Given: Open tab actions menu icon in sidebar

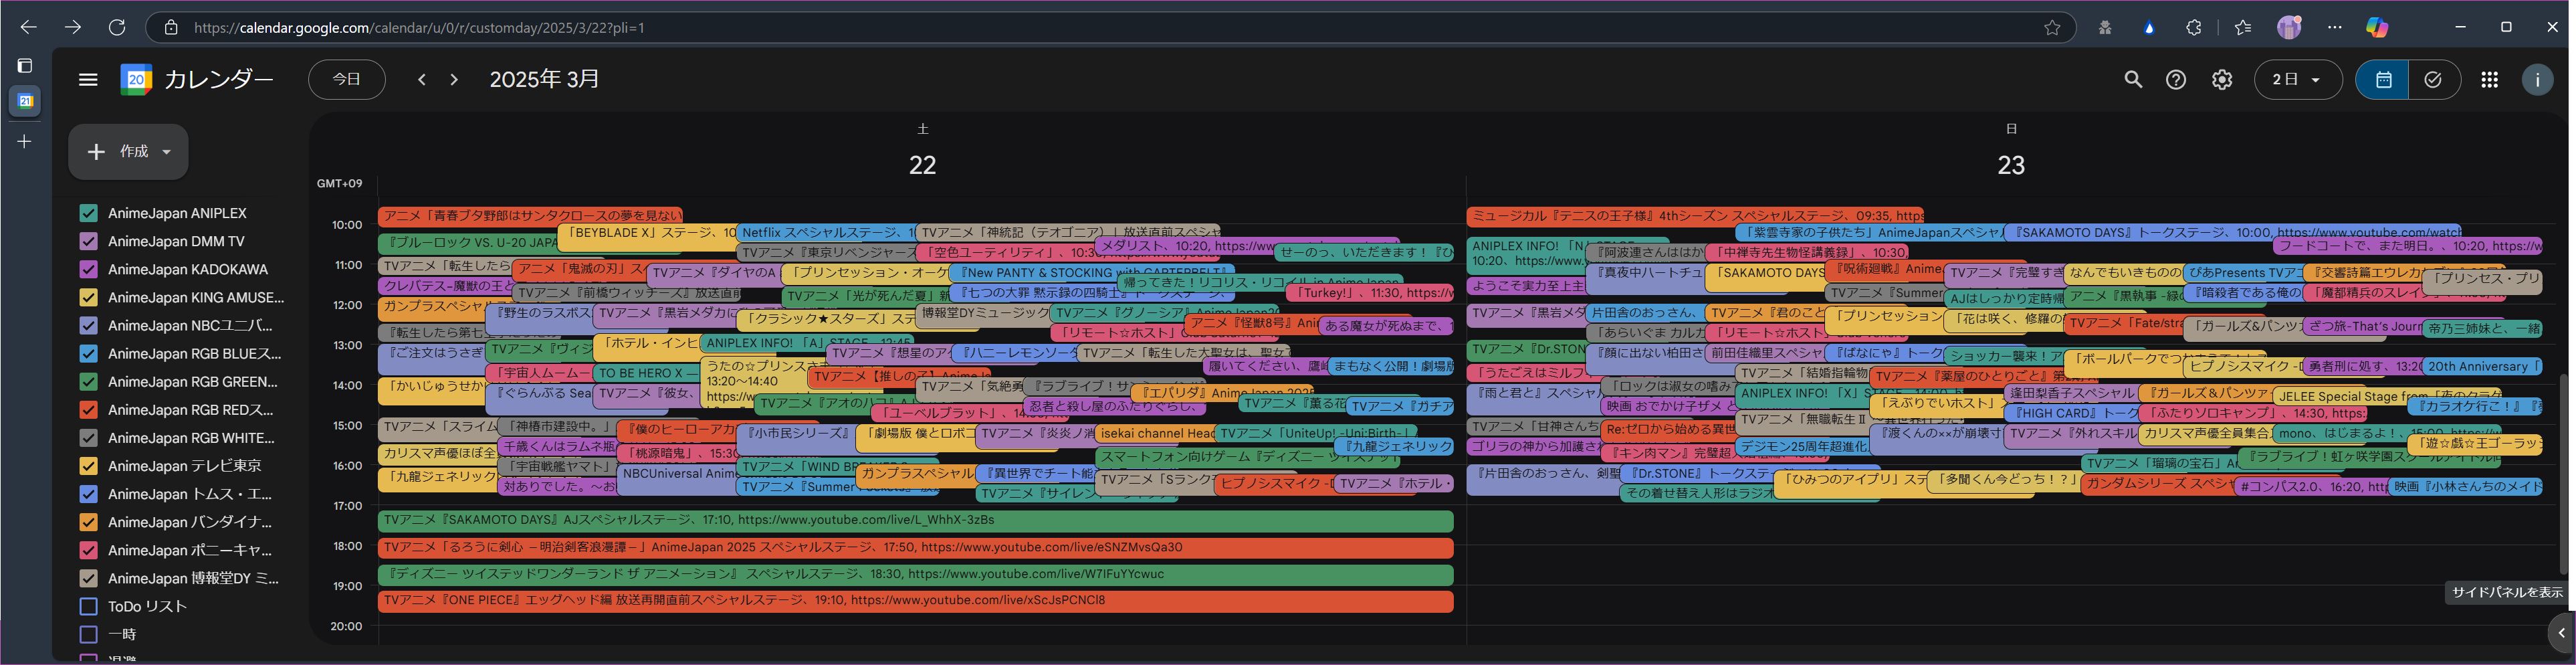Looking at the screenshot, I should pos(25,65).
